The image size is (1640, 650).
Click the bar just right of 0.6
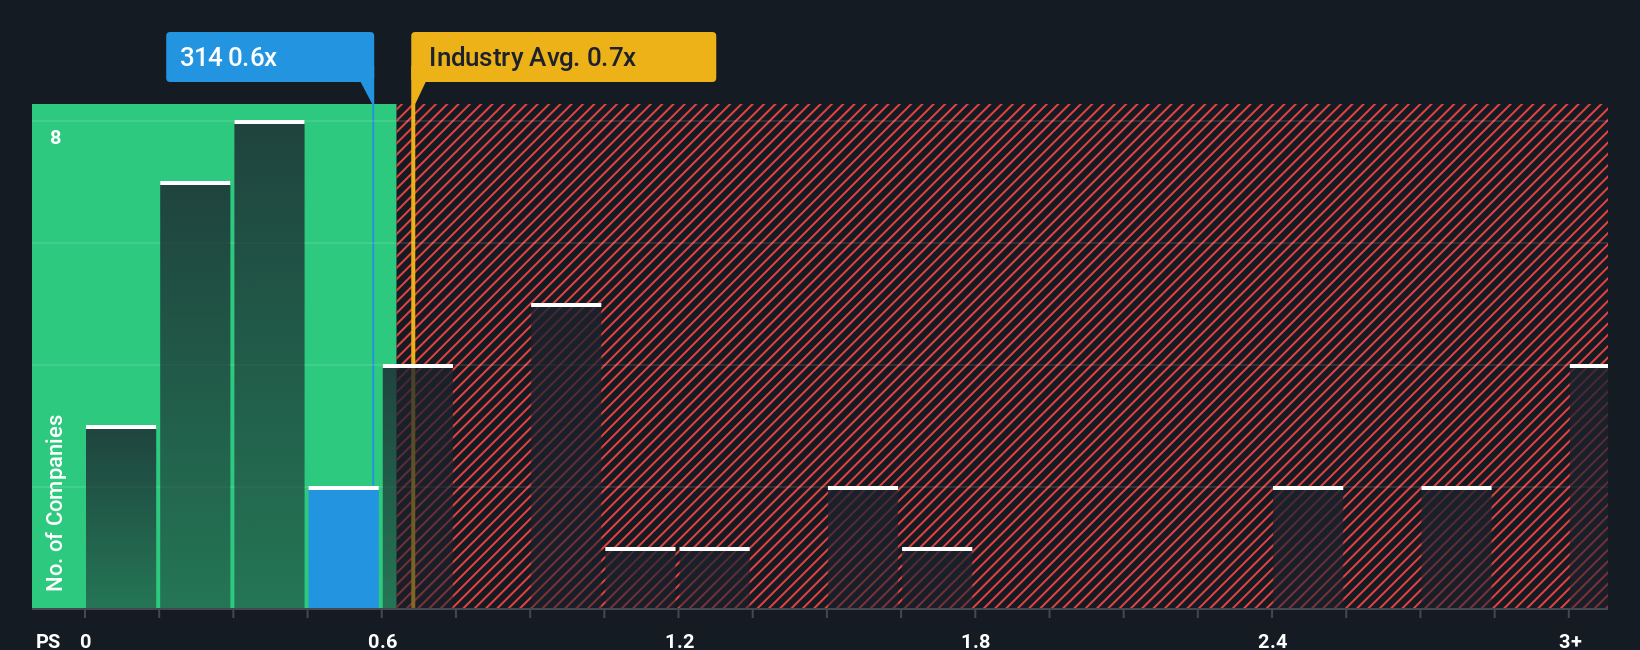(x=418, y=487)
